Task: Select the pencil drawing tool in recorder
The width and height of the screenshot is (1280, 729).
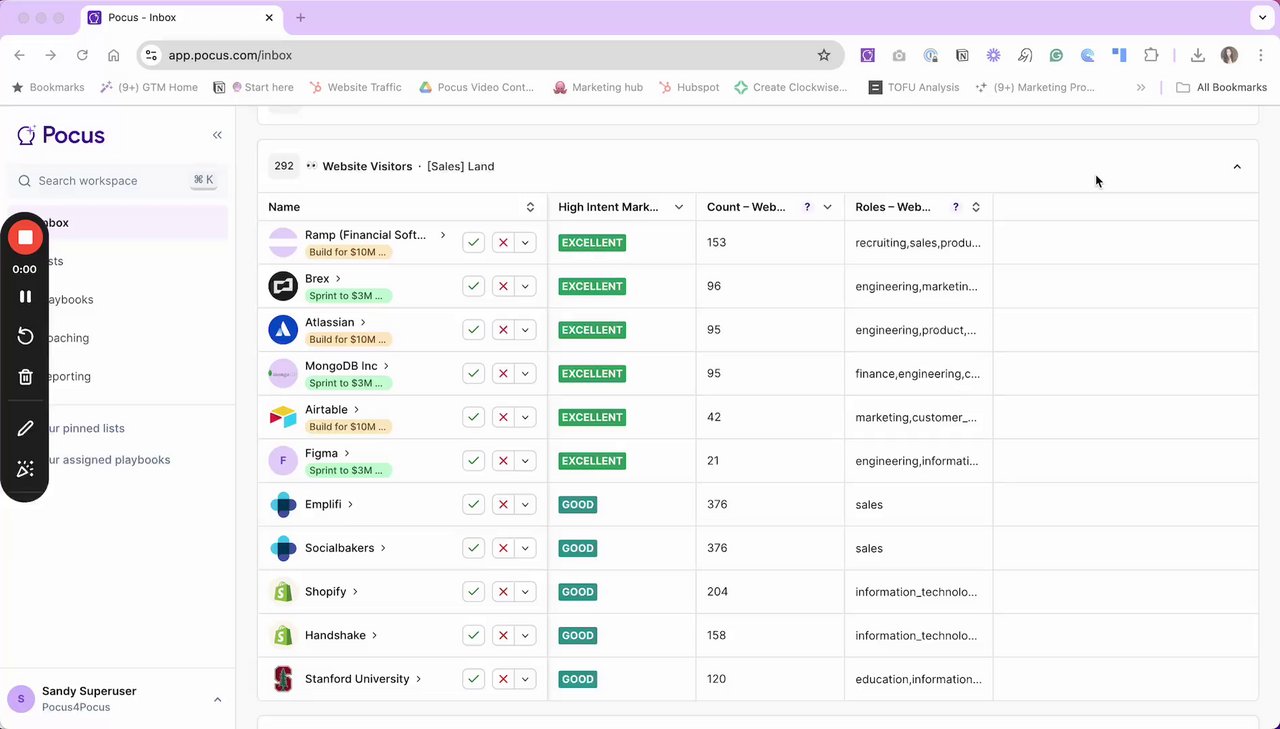Action: coord(25,428)
